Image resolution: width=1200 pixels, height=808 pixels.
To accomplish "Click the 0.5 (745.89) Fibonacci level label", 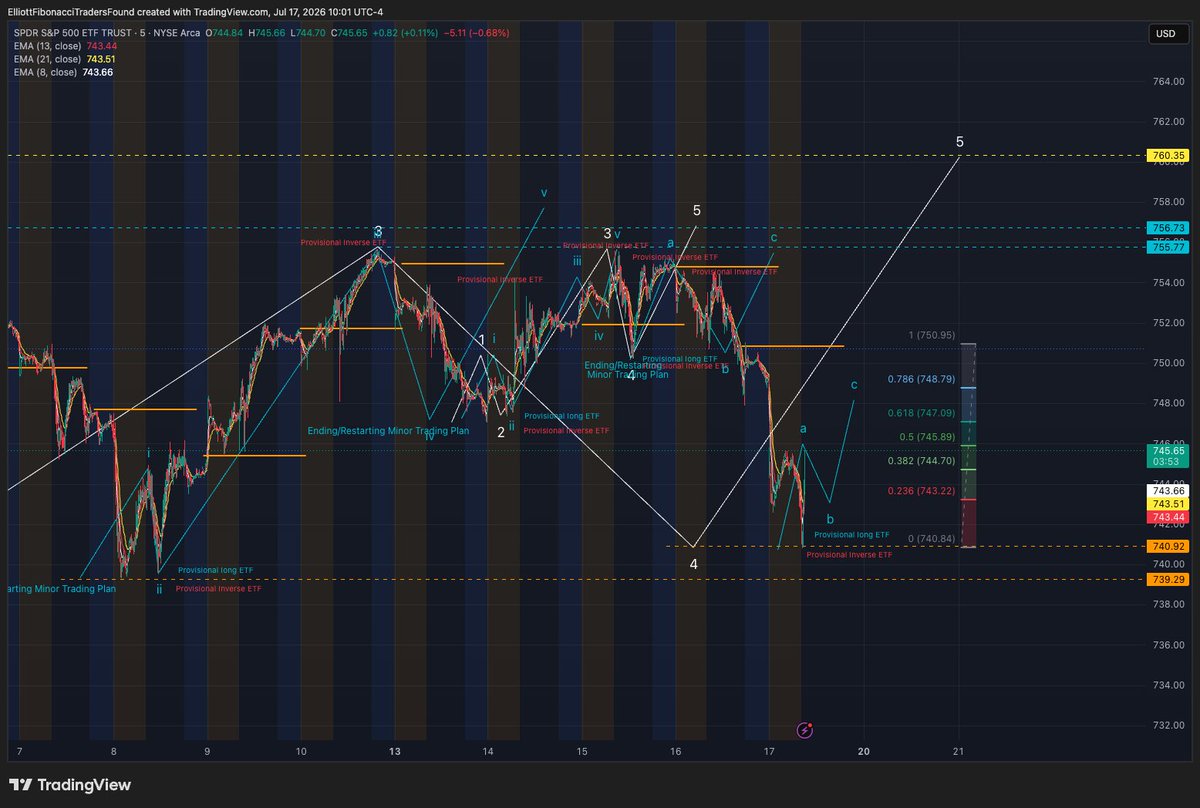I will (x=926, y=437).
